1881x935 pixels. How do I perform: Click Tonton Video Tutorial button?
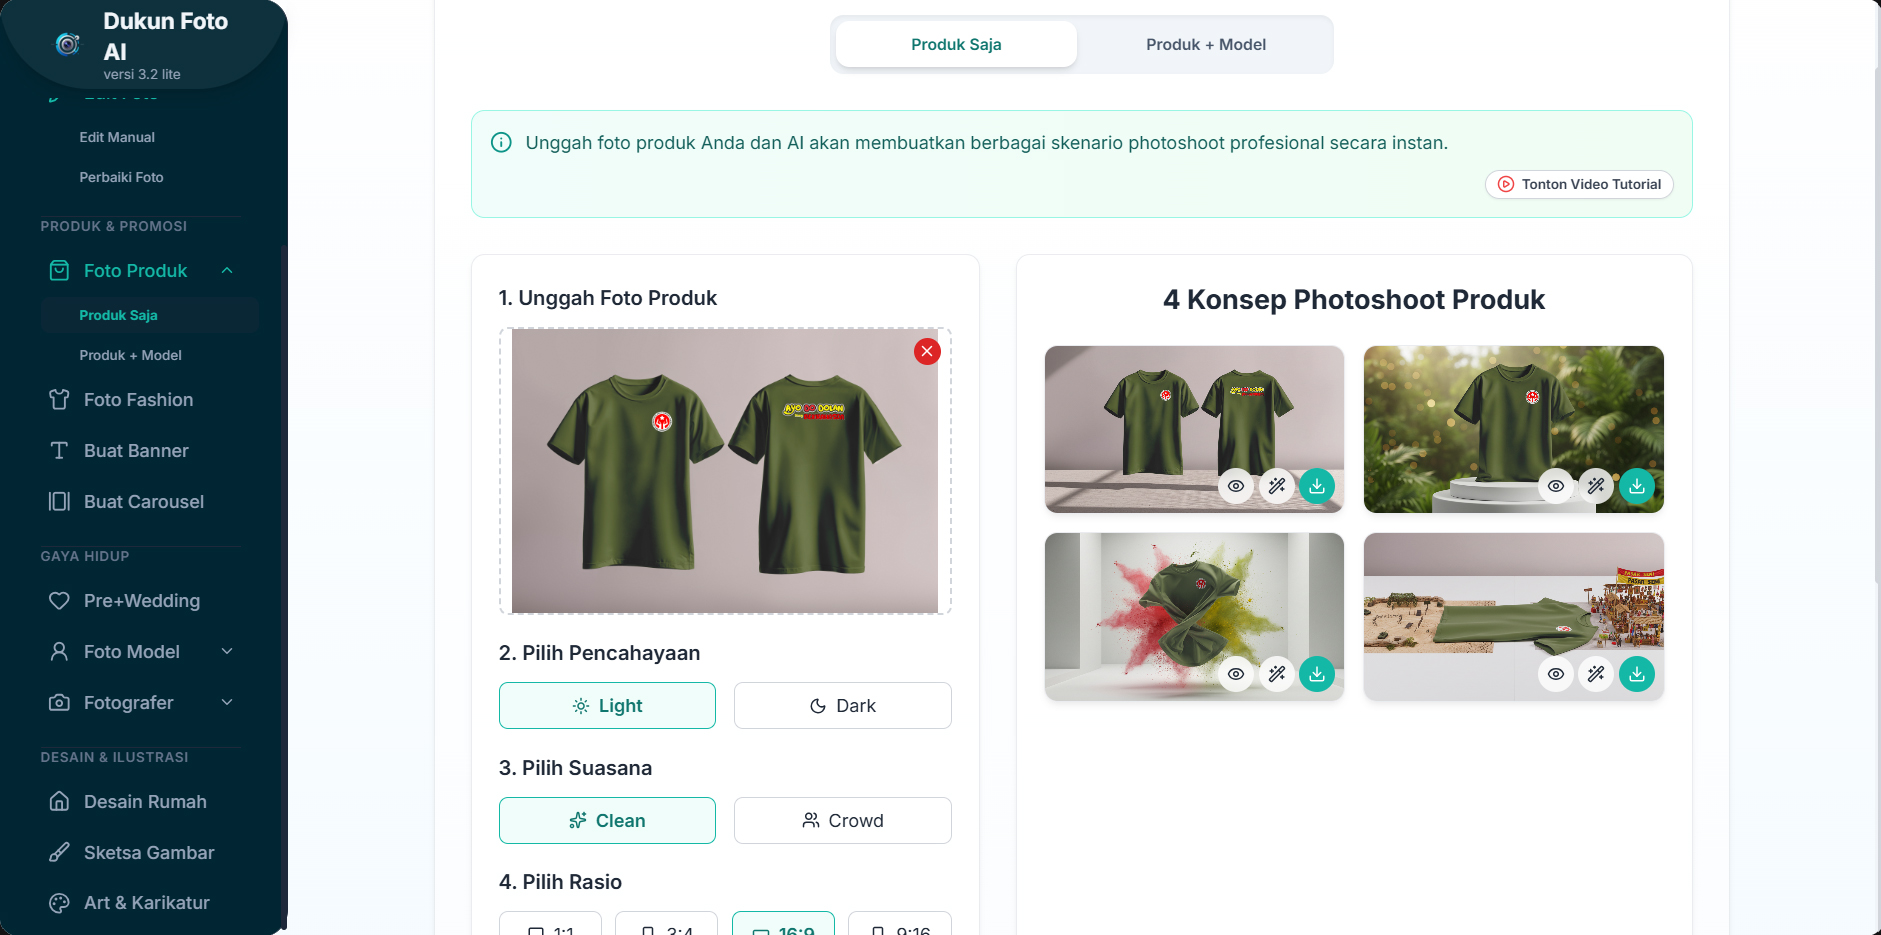click(1578, 185)
